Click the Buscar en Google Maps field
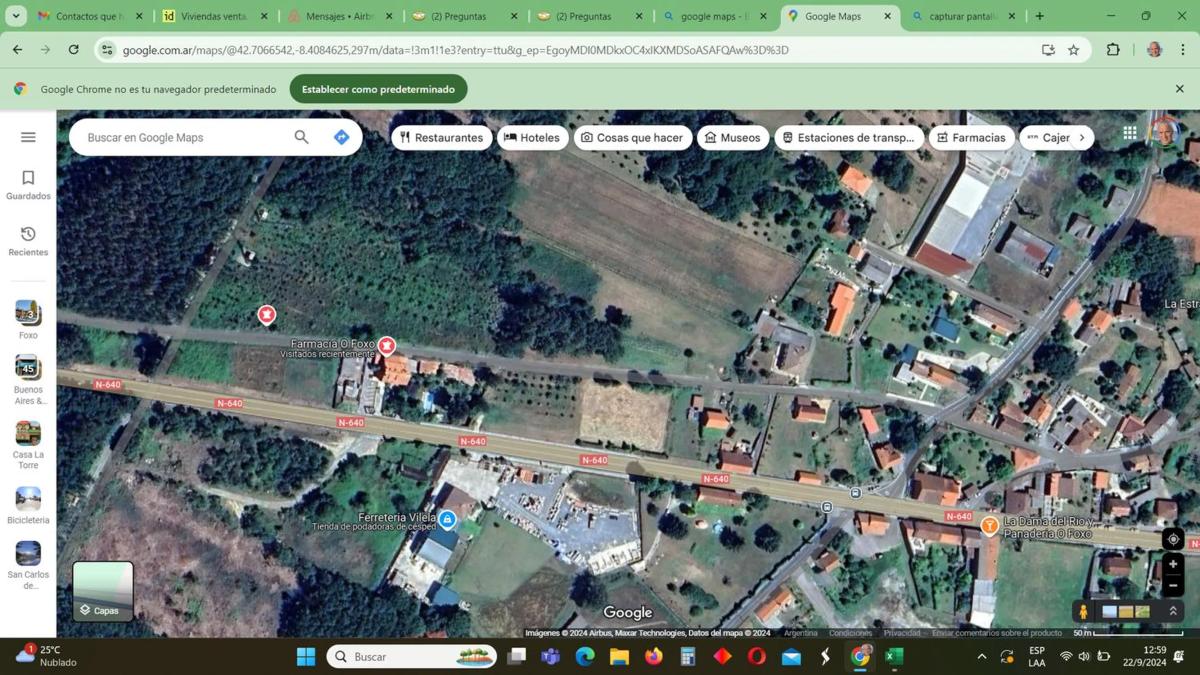The width and height of the screenshot is (1200, 675). coord(185,137)
